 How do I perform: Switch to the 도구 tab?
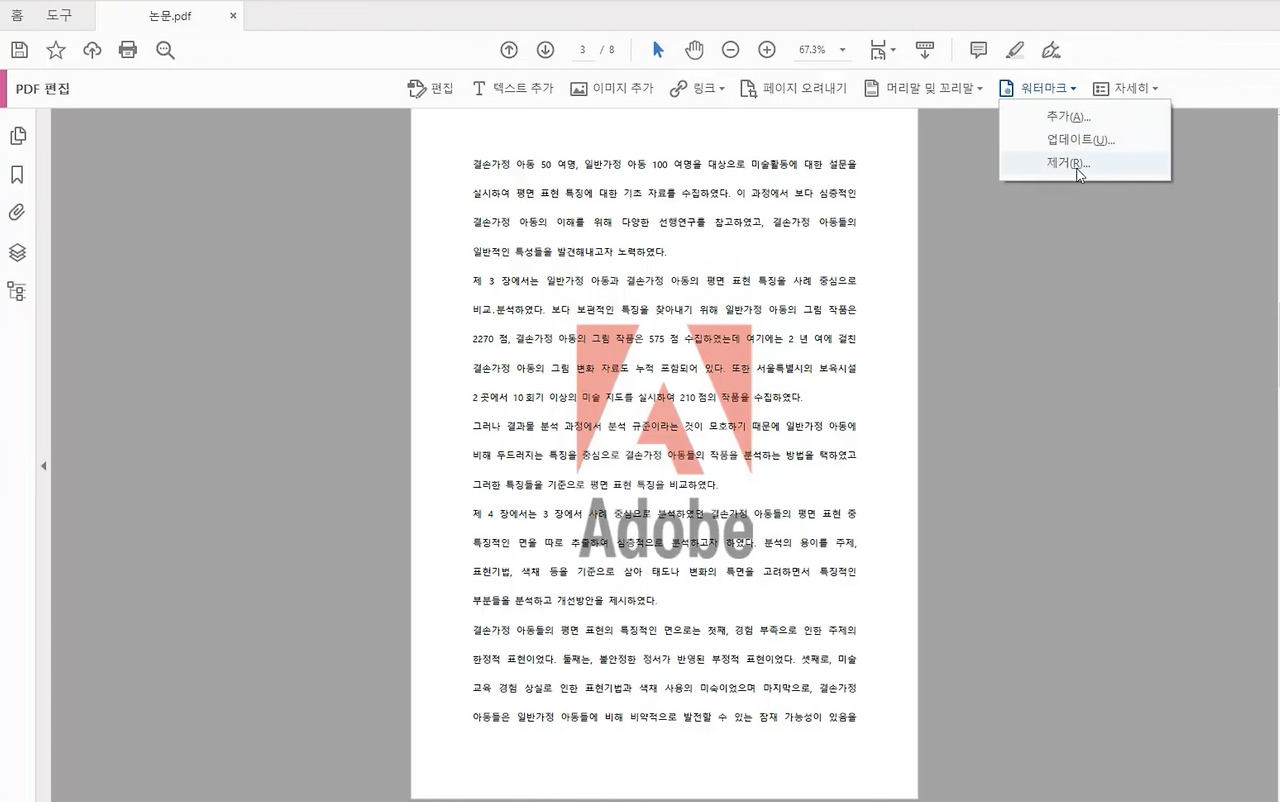[x=60, y=15]
